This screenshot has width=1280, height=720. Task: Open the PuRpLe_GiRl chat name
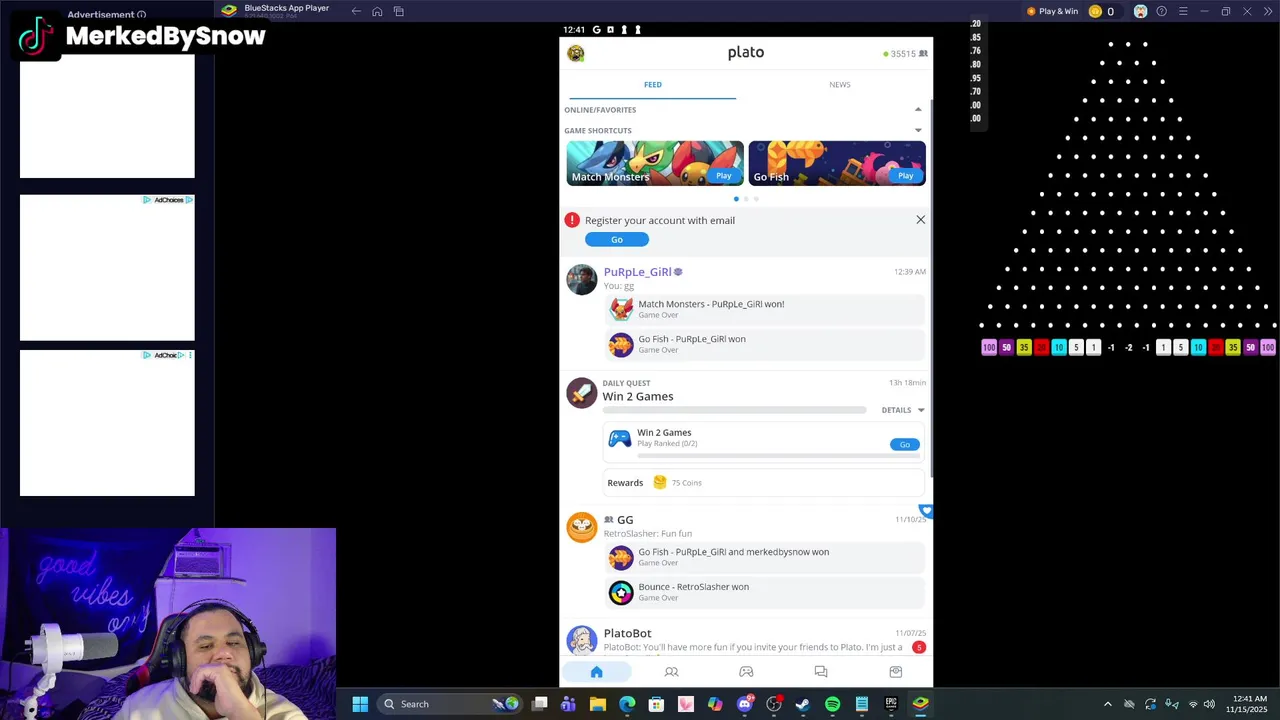click(637, 272)
